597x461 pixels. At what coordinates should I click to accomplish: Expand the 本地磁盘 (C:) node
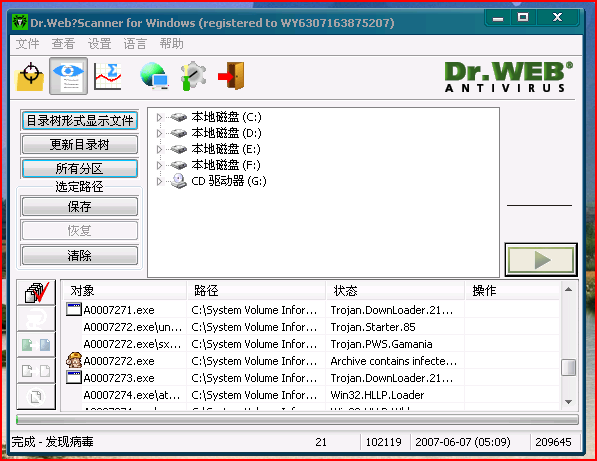point(160,117)
